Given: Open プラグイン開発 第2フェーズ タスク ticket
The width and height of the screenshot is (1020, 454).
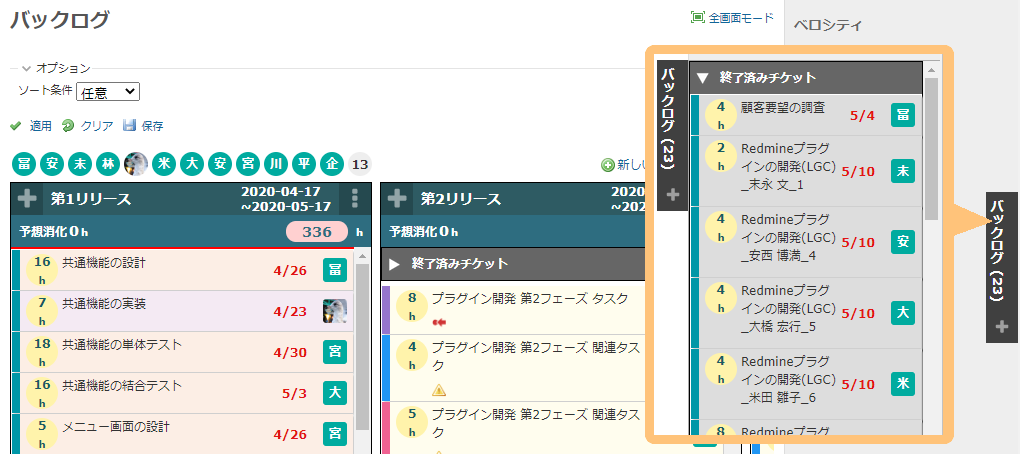Looking at the screenshot, I should pos(530,299).
